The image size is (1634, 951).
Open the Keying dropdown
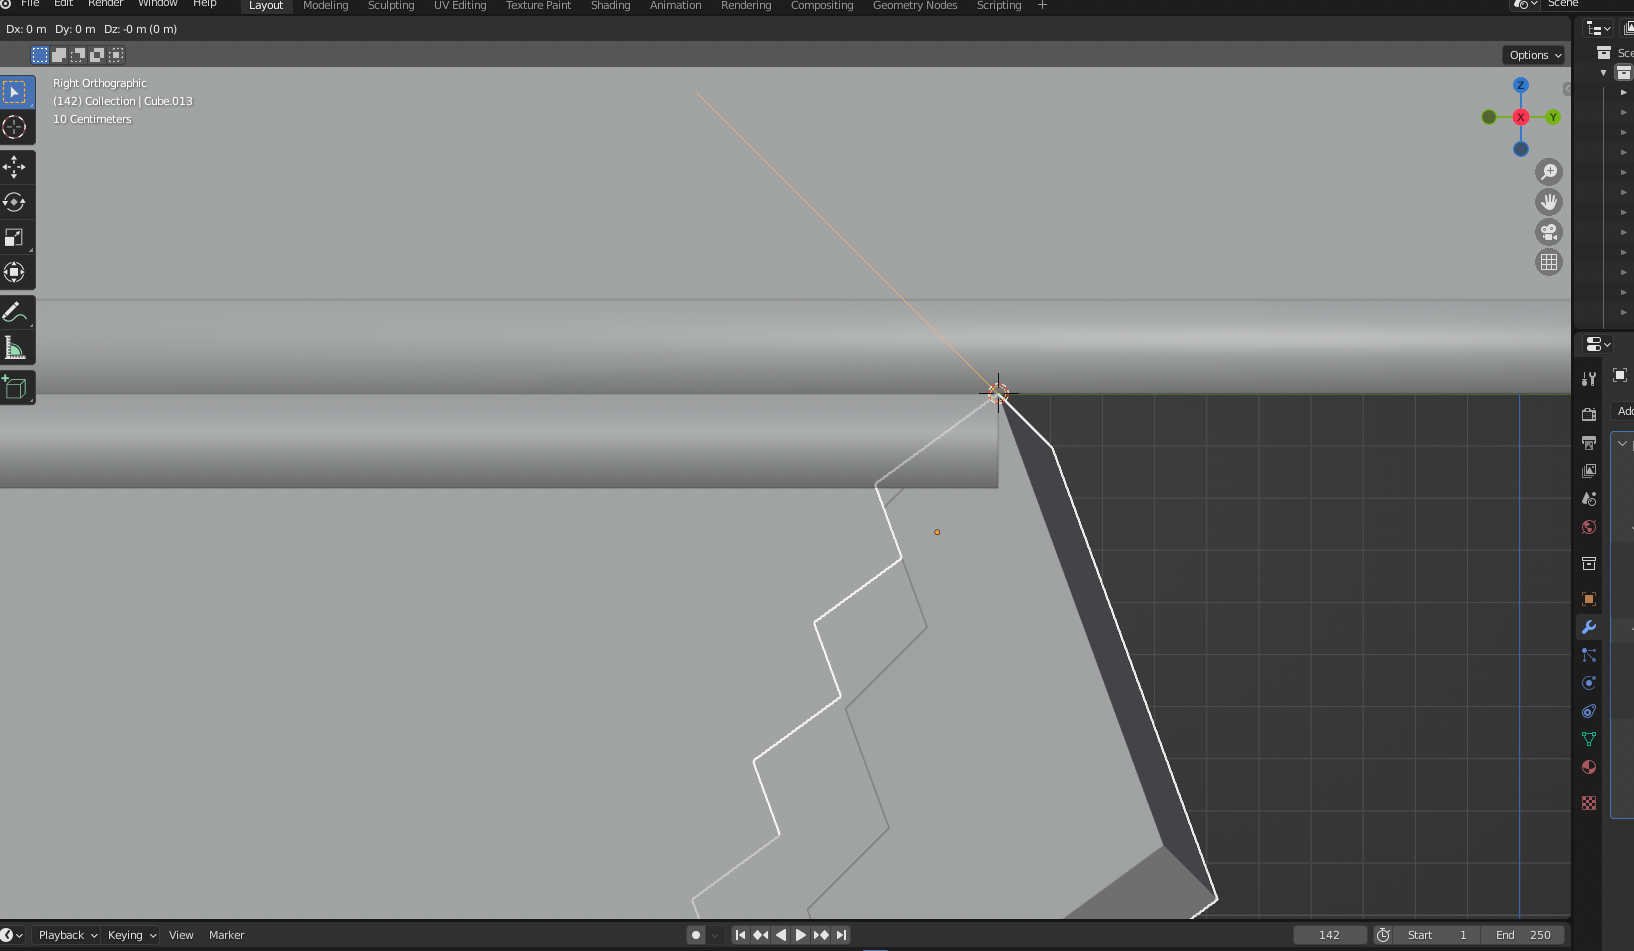126,934
